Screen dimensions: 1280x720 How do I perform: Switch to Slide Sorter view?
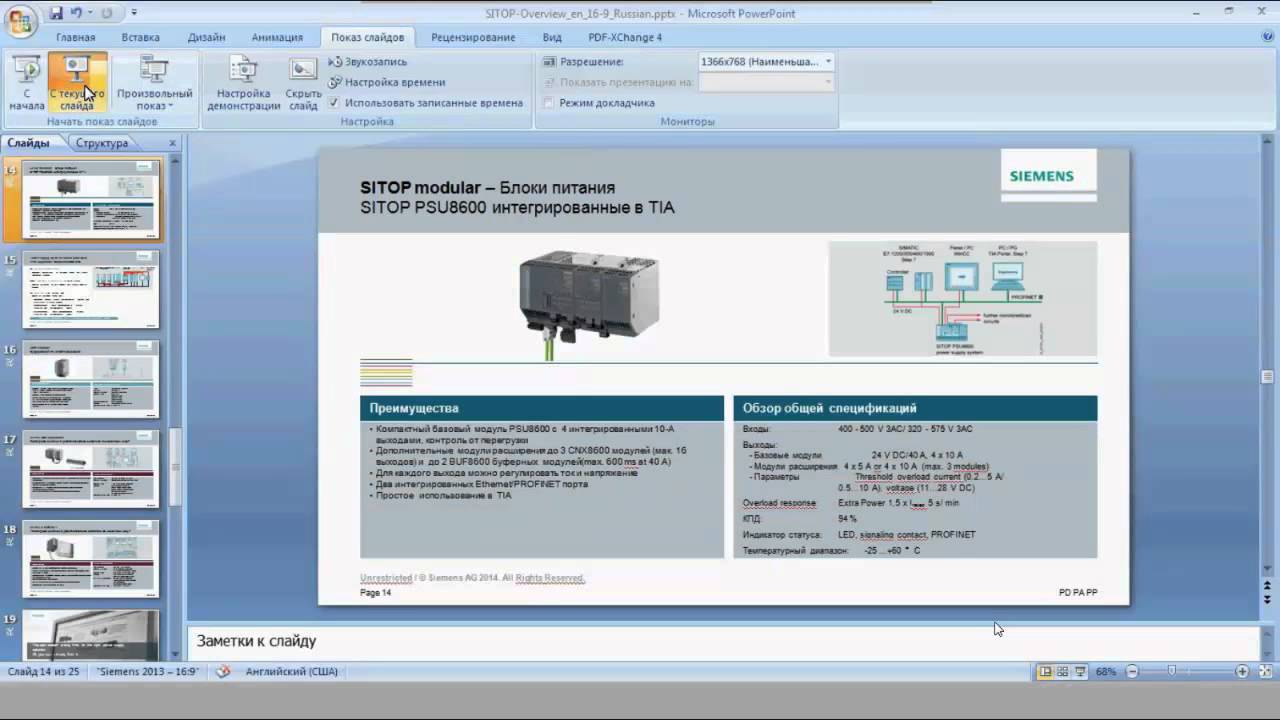[x=1062, y=672]
